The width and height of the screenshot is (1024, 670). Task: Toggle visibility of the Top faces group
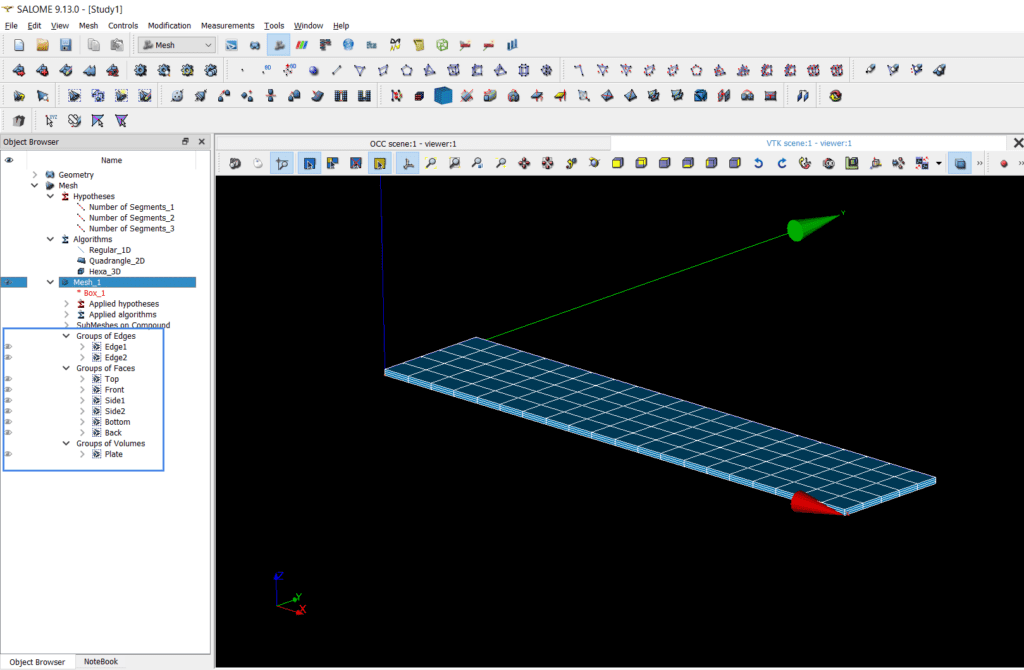tap(7, 379)
